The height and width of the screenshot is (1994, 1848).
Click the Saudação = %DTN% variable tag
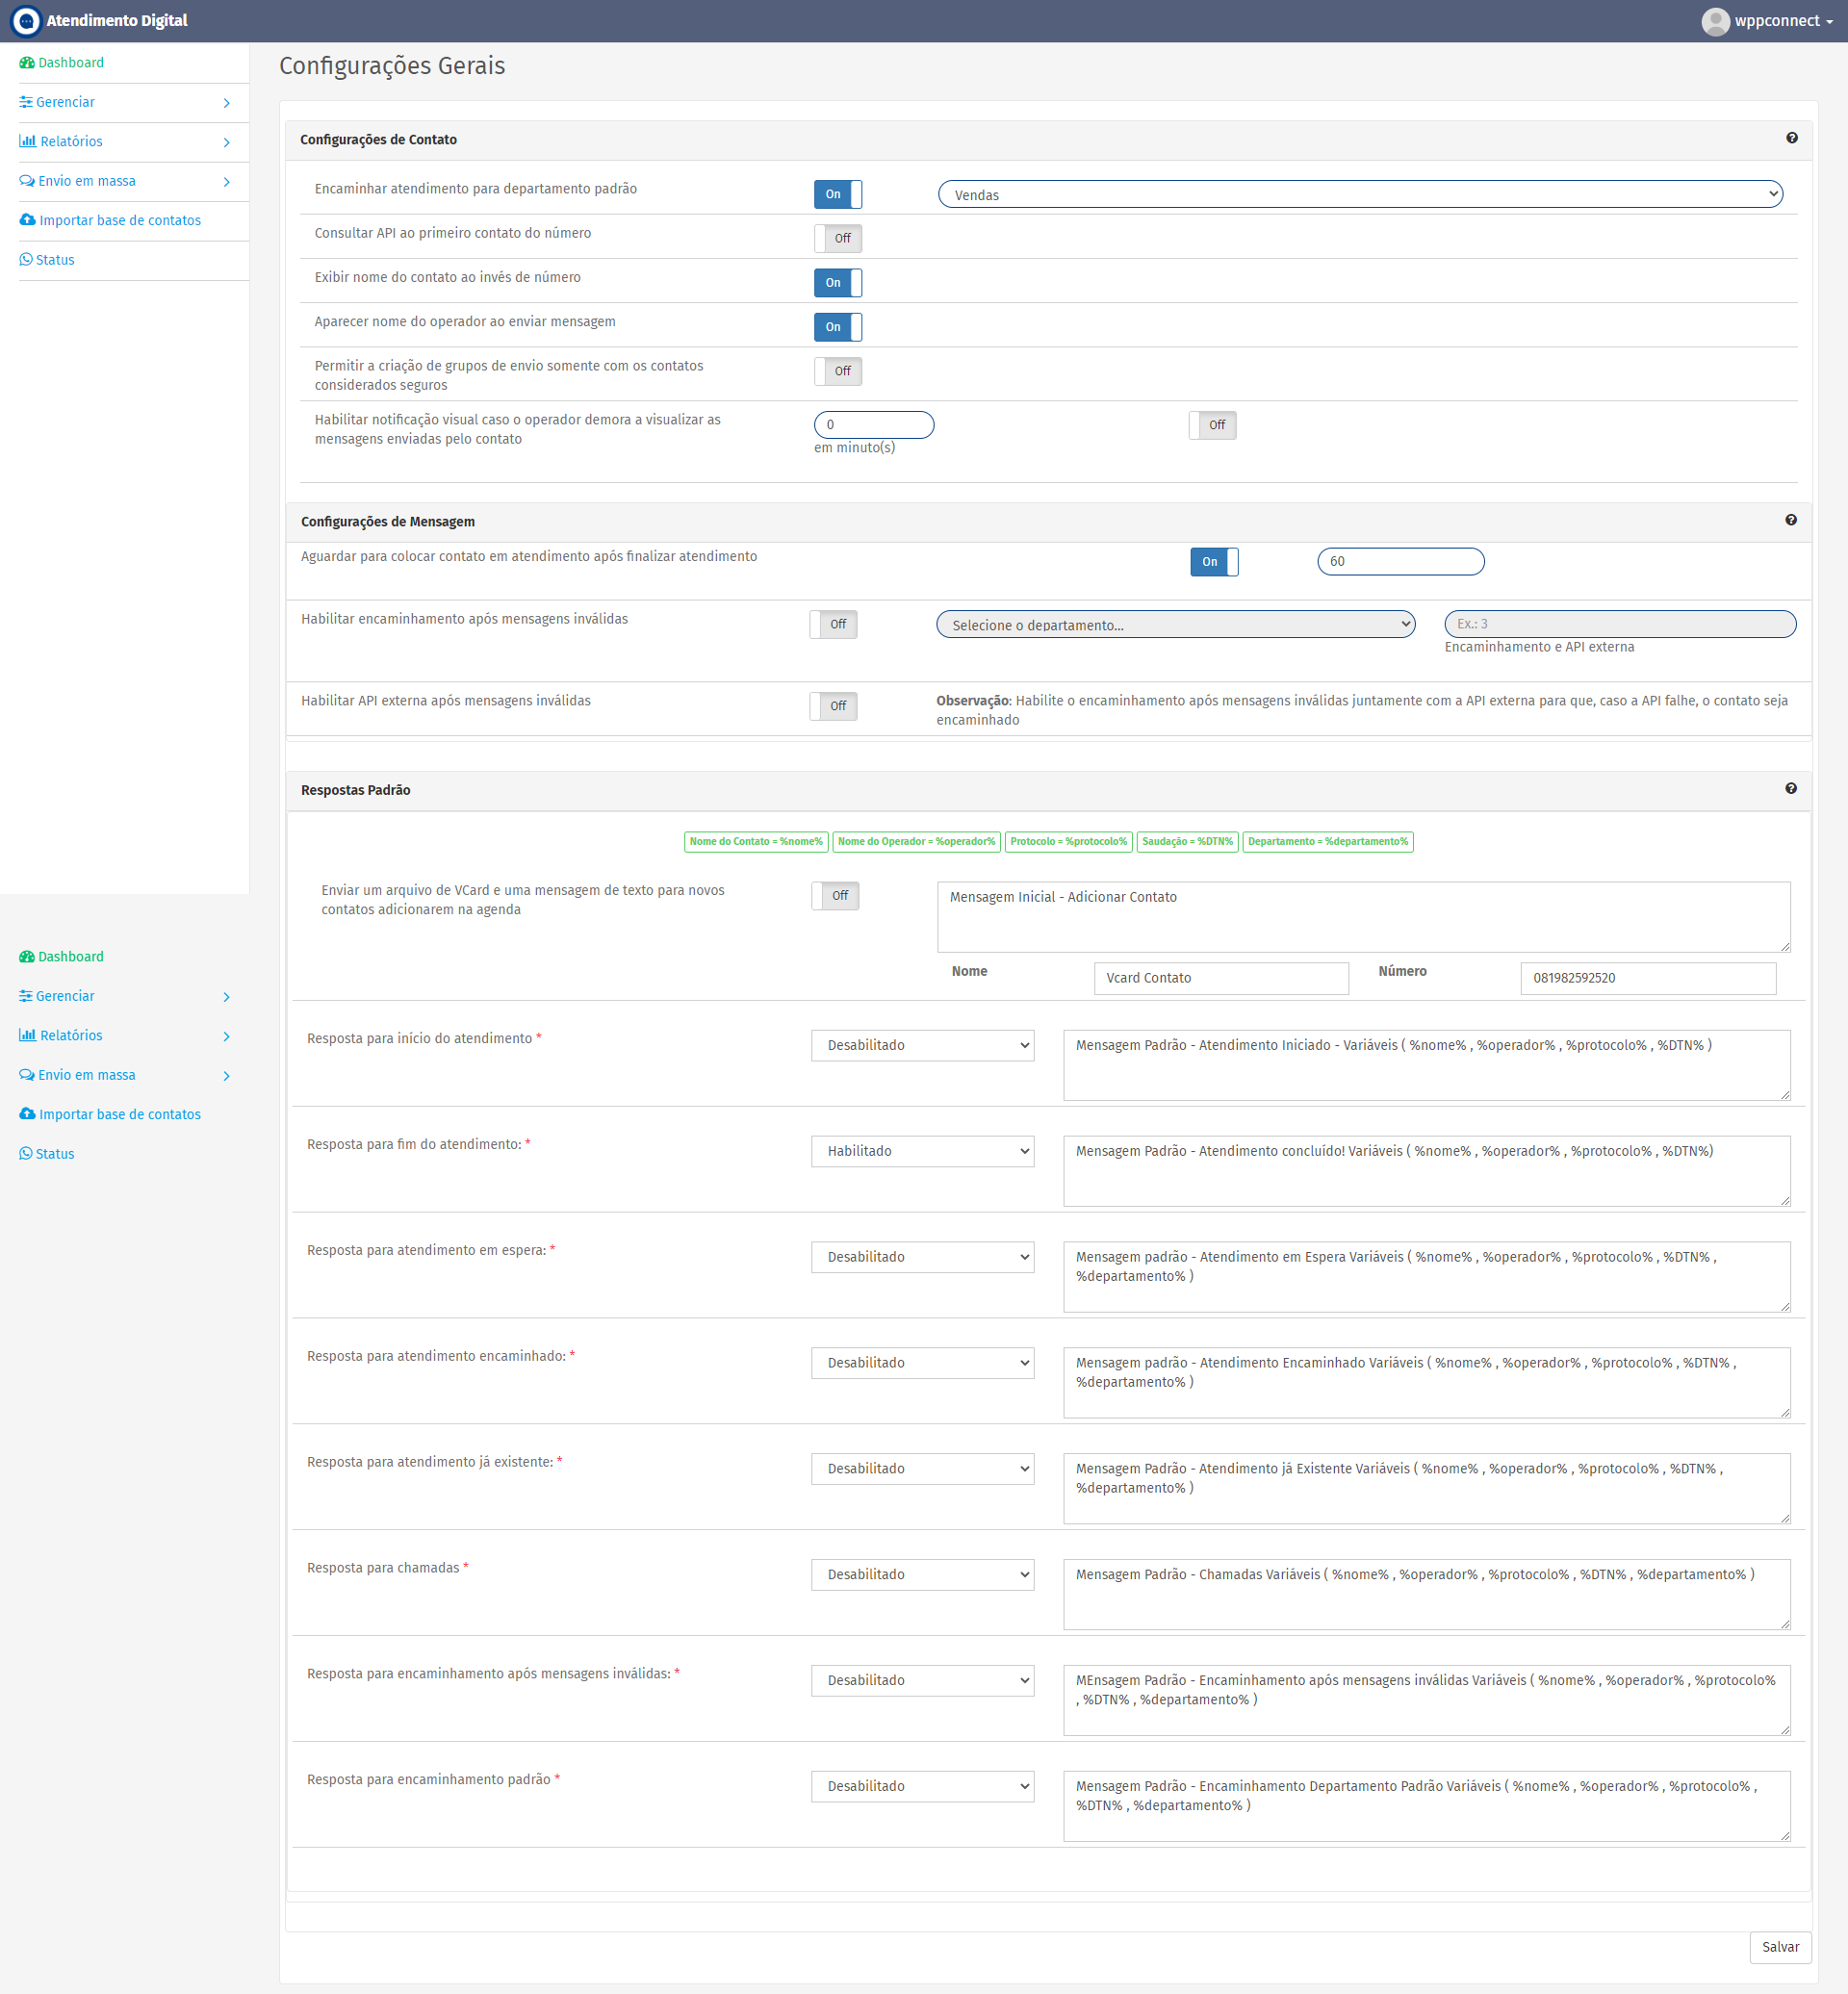[x=1187, y=841]
